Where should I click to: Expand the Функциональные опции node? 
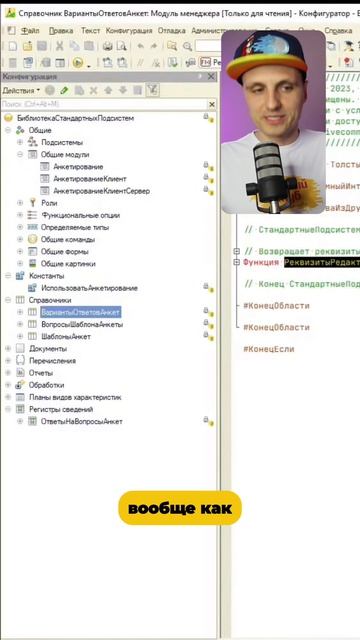pyautogui.click(x=20, y=215)
